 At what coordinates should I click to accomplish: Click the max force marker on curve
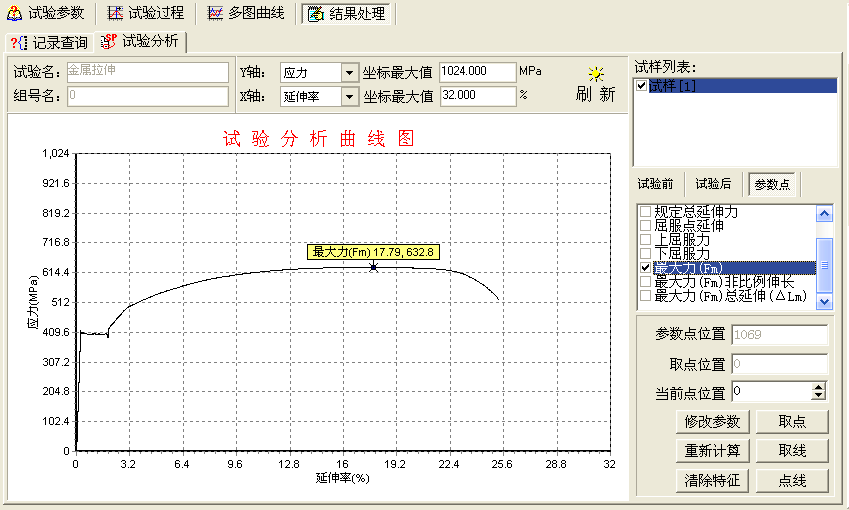coord(373,266)
